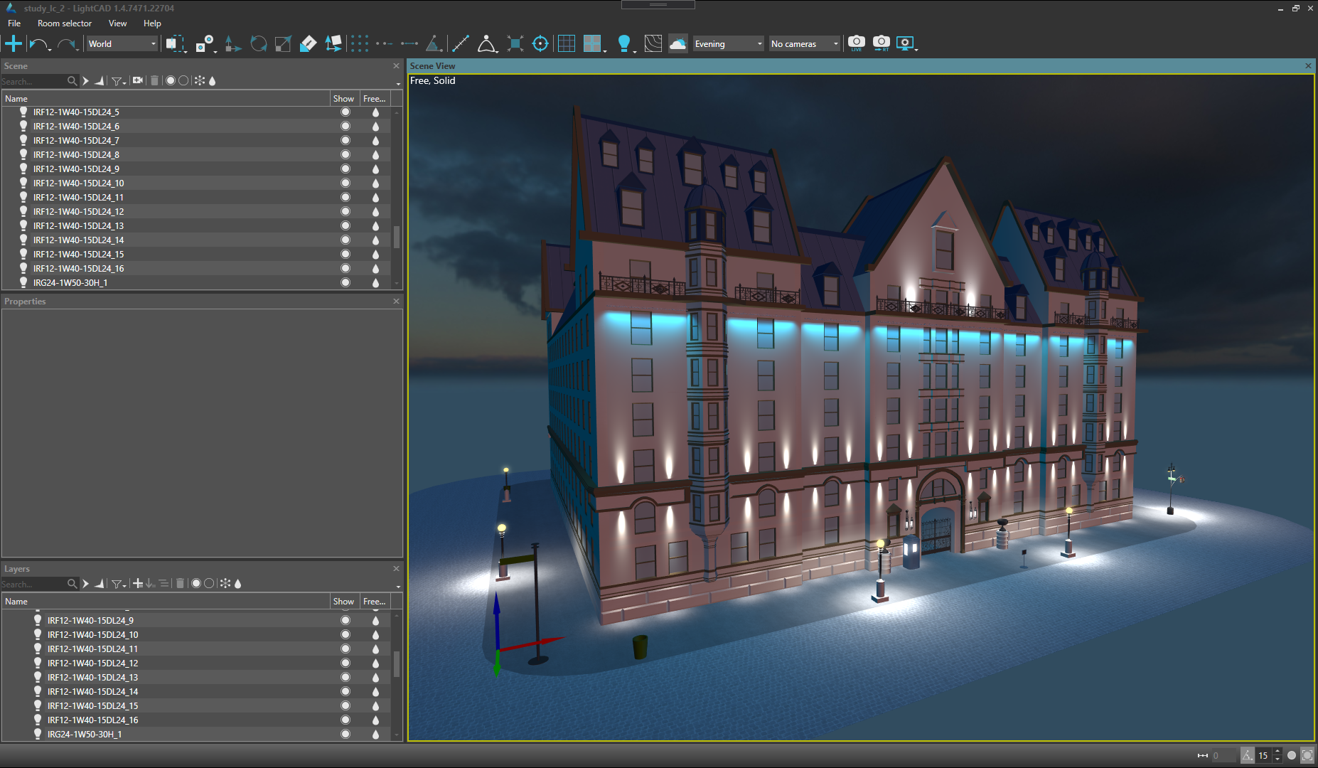The width and height of the screenshot is (1318, 768).
Task: Open the World coordinate system dropdown
Action: pyautogui.click(x=121, y=44)
